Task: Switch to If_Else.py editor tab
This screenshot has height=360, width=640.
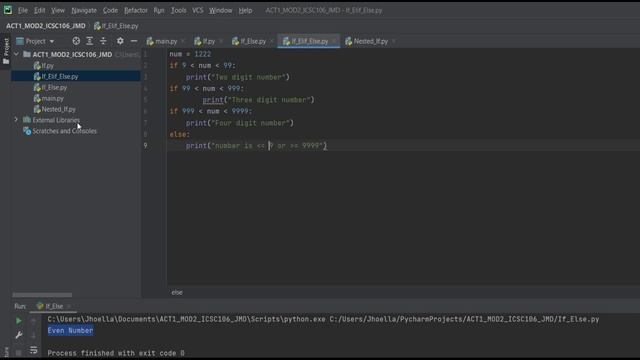Action: [249, 41]
